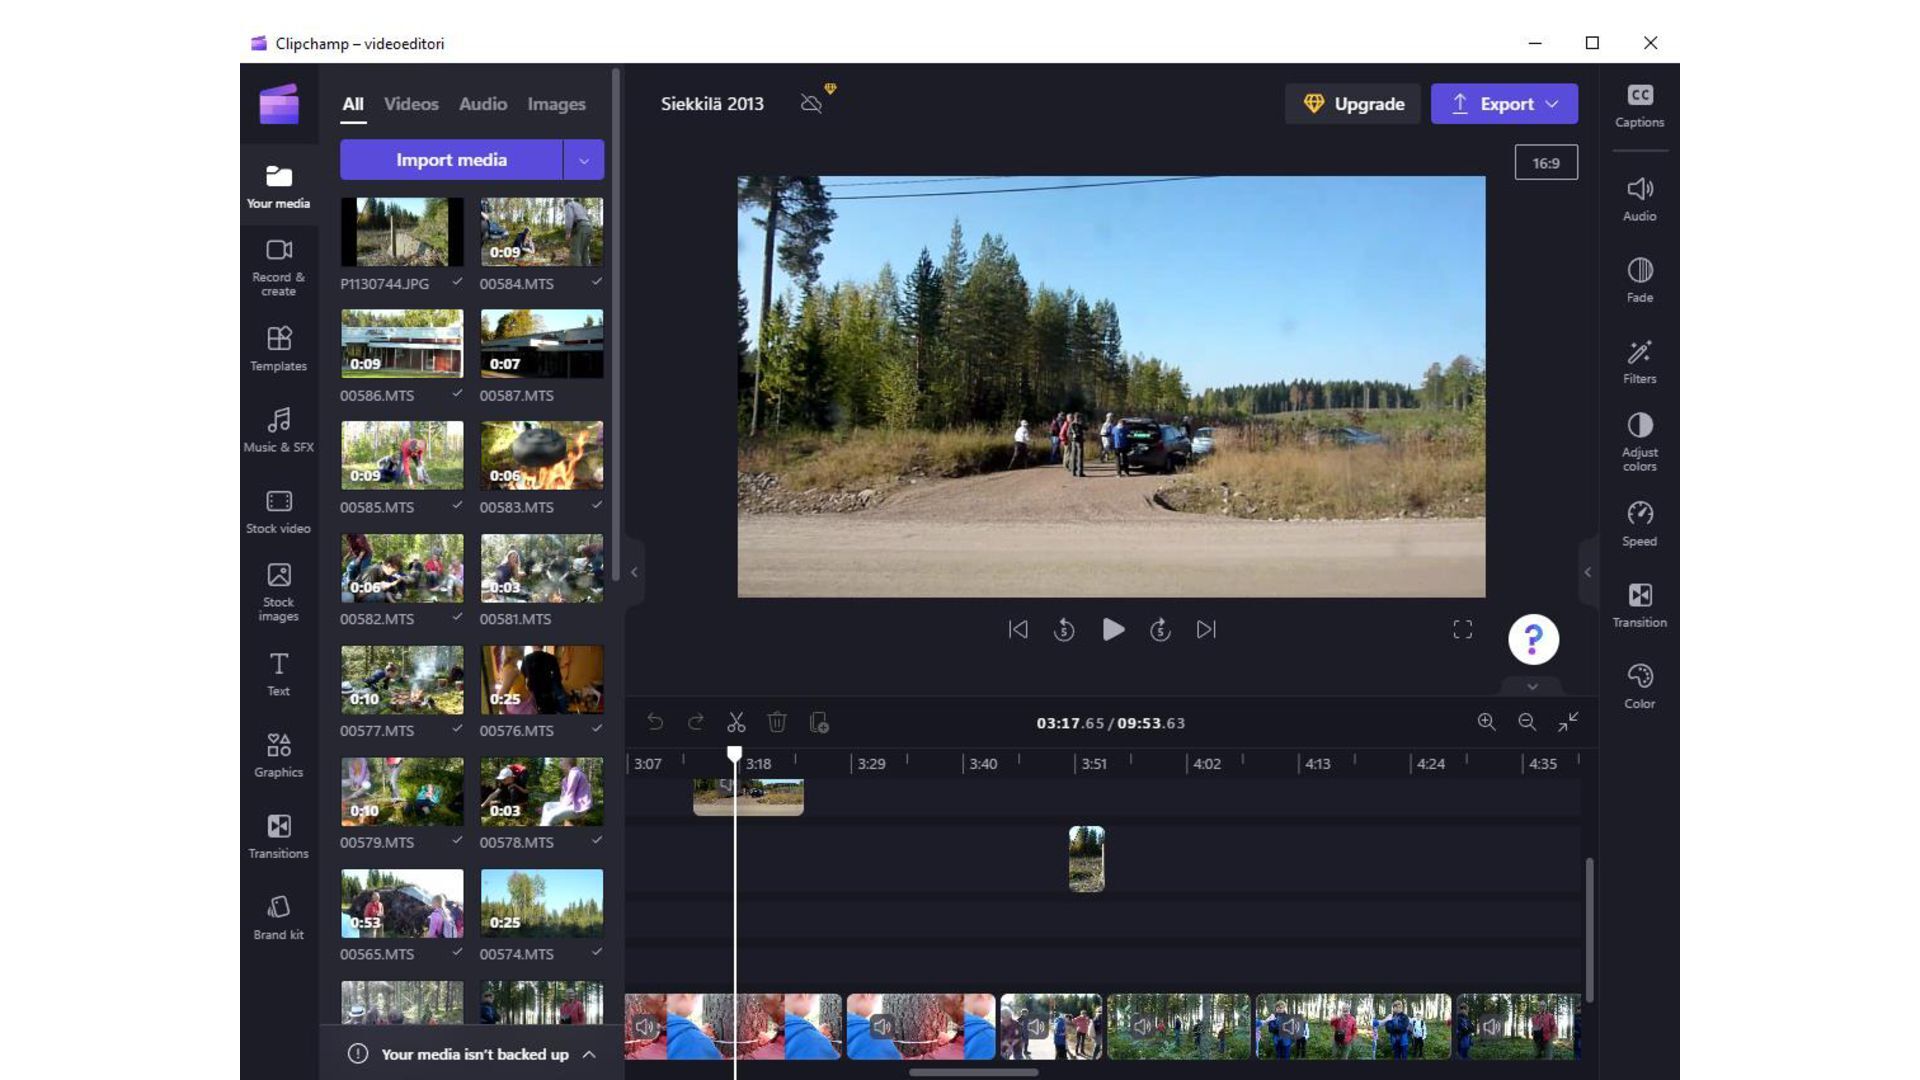Open the Captions panel
This screenshot has width=1920, height=1080.
click(1639, 105)
